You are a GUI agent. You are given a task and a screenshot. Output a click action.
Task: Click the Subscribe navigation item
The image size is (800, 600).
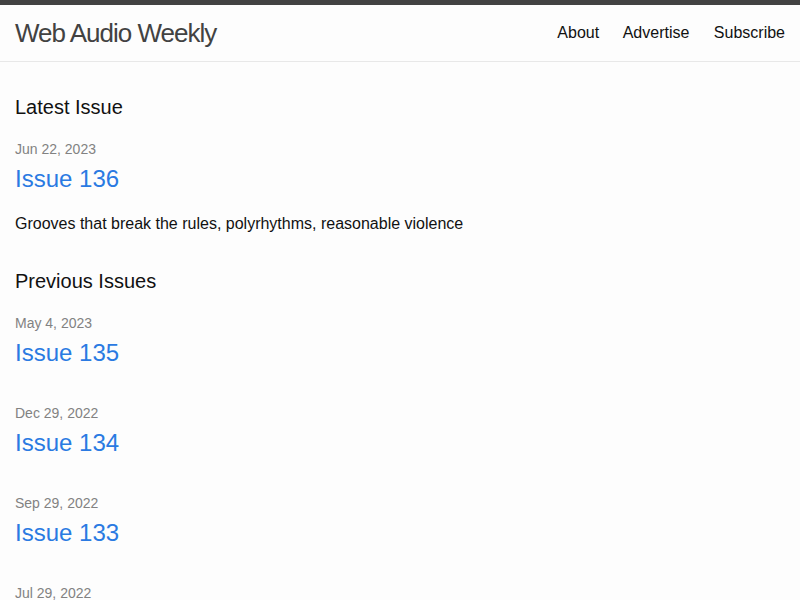(749, 33)
